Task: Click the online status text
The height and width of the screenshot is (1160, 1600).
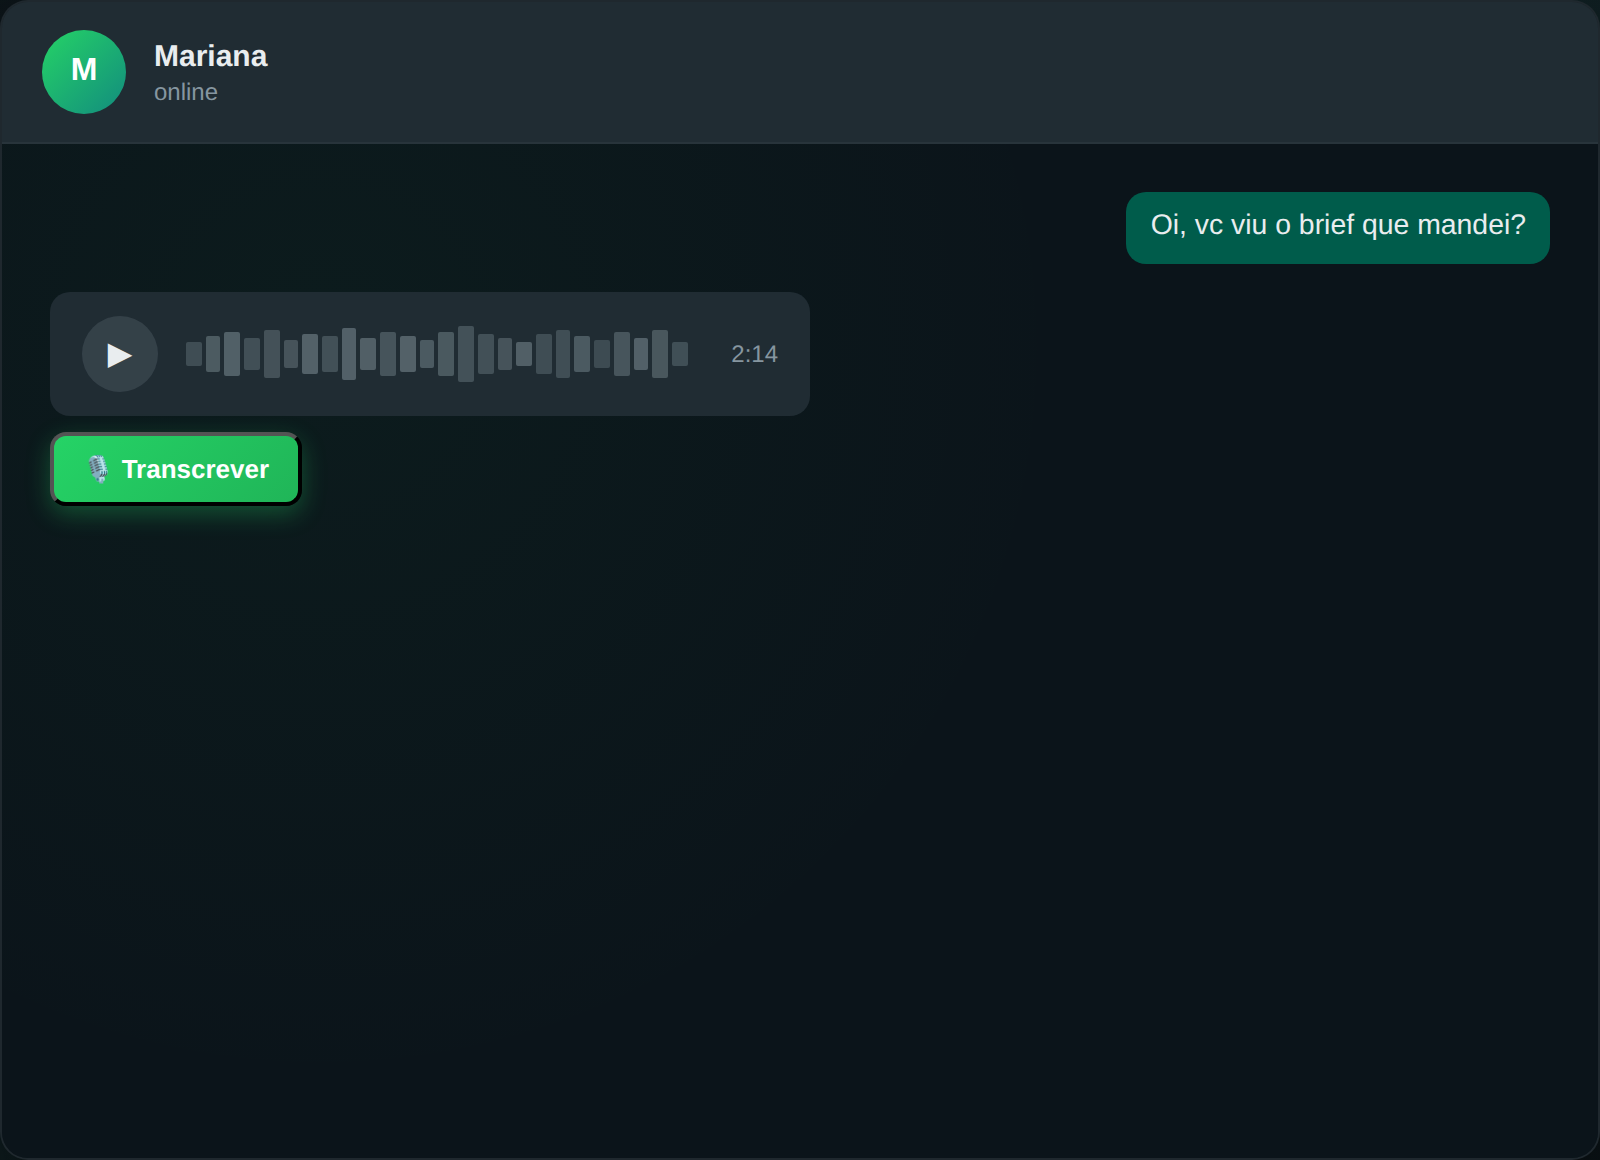Action: point(186,92)
